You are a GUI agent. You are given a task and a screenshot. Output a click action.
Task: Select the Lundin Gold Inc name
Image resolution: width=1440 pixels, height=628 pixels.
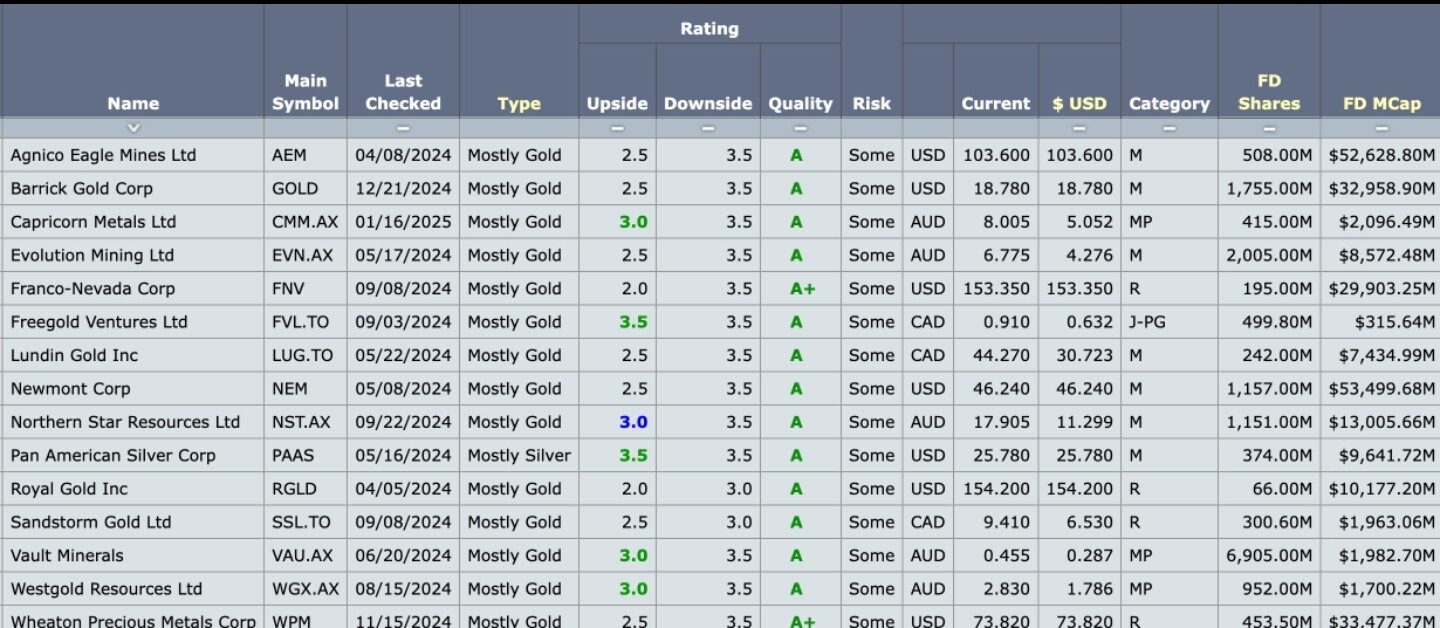click(74, 355)
